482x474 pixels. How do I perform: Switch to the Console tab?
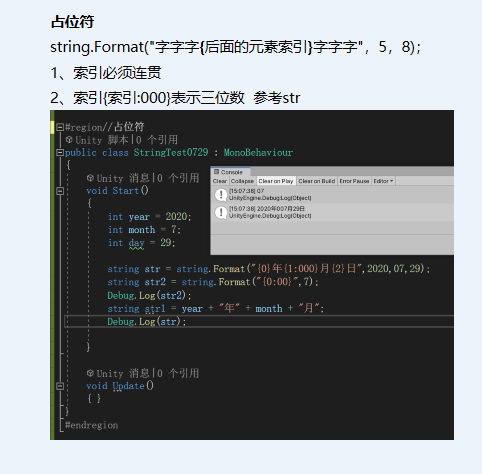pos(230,172)
